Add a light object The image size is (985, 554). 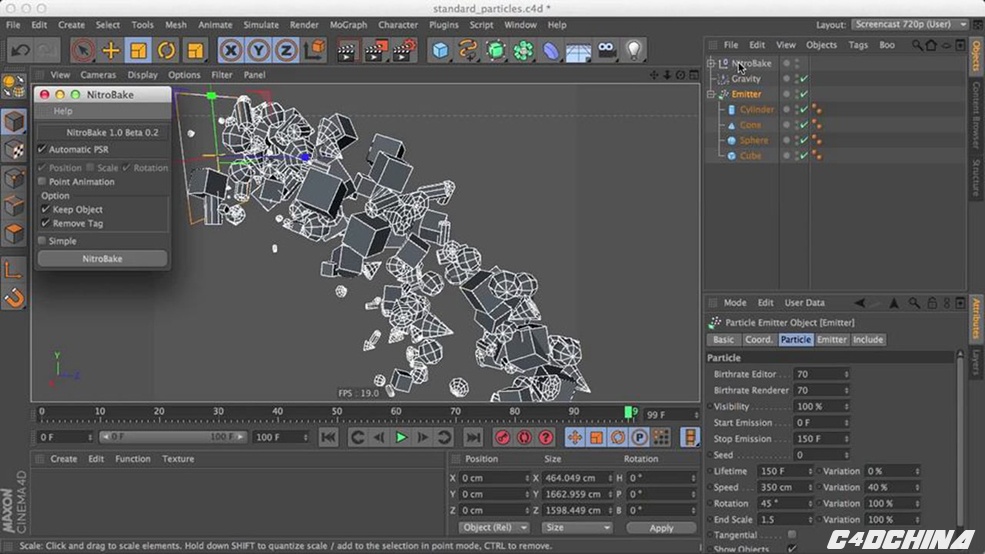point(634,50)
